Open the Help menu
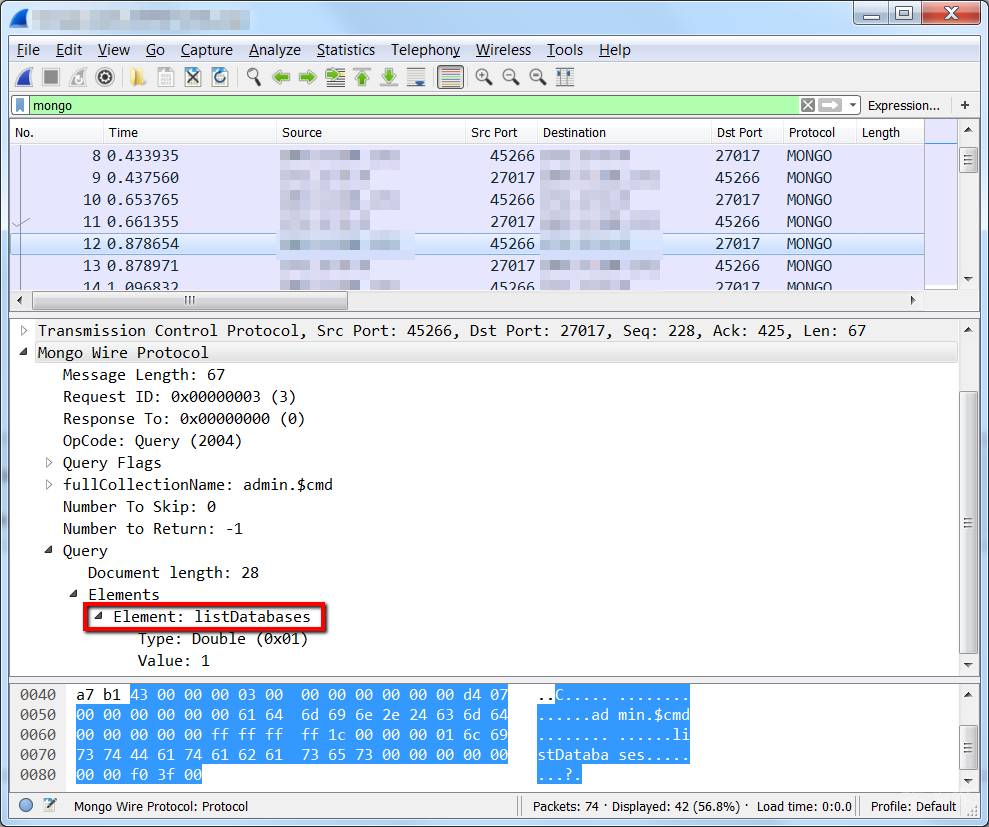Image resolution: width=989 pixels, height=827 pixels. (x=615, y=50)
